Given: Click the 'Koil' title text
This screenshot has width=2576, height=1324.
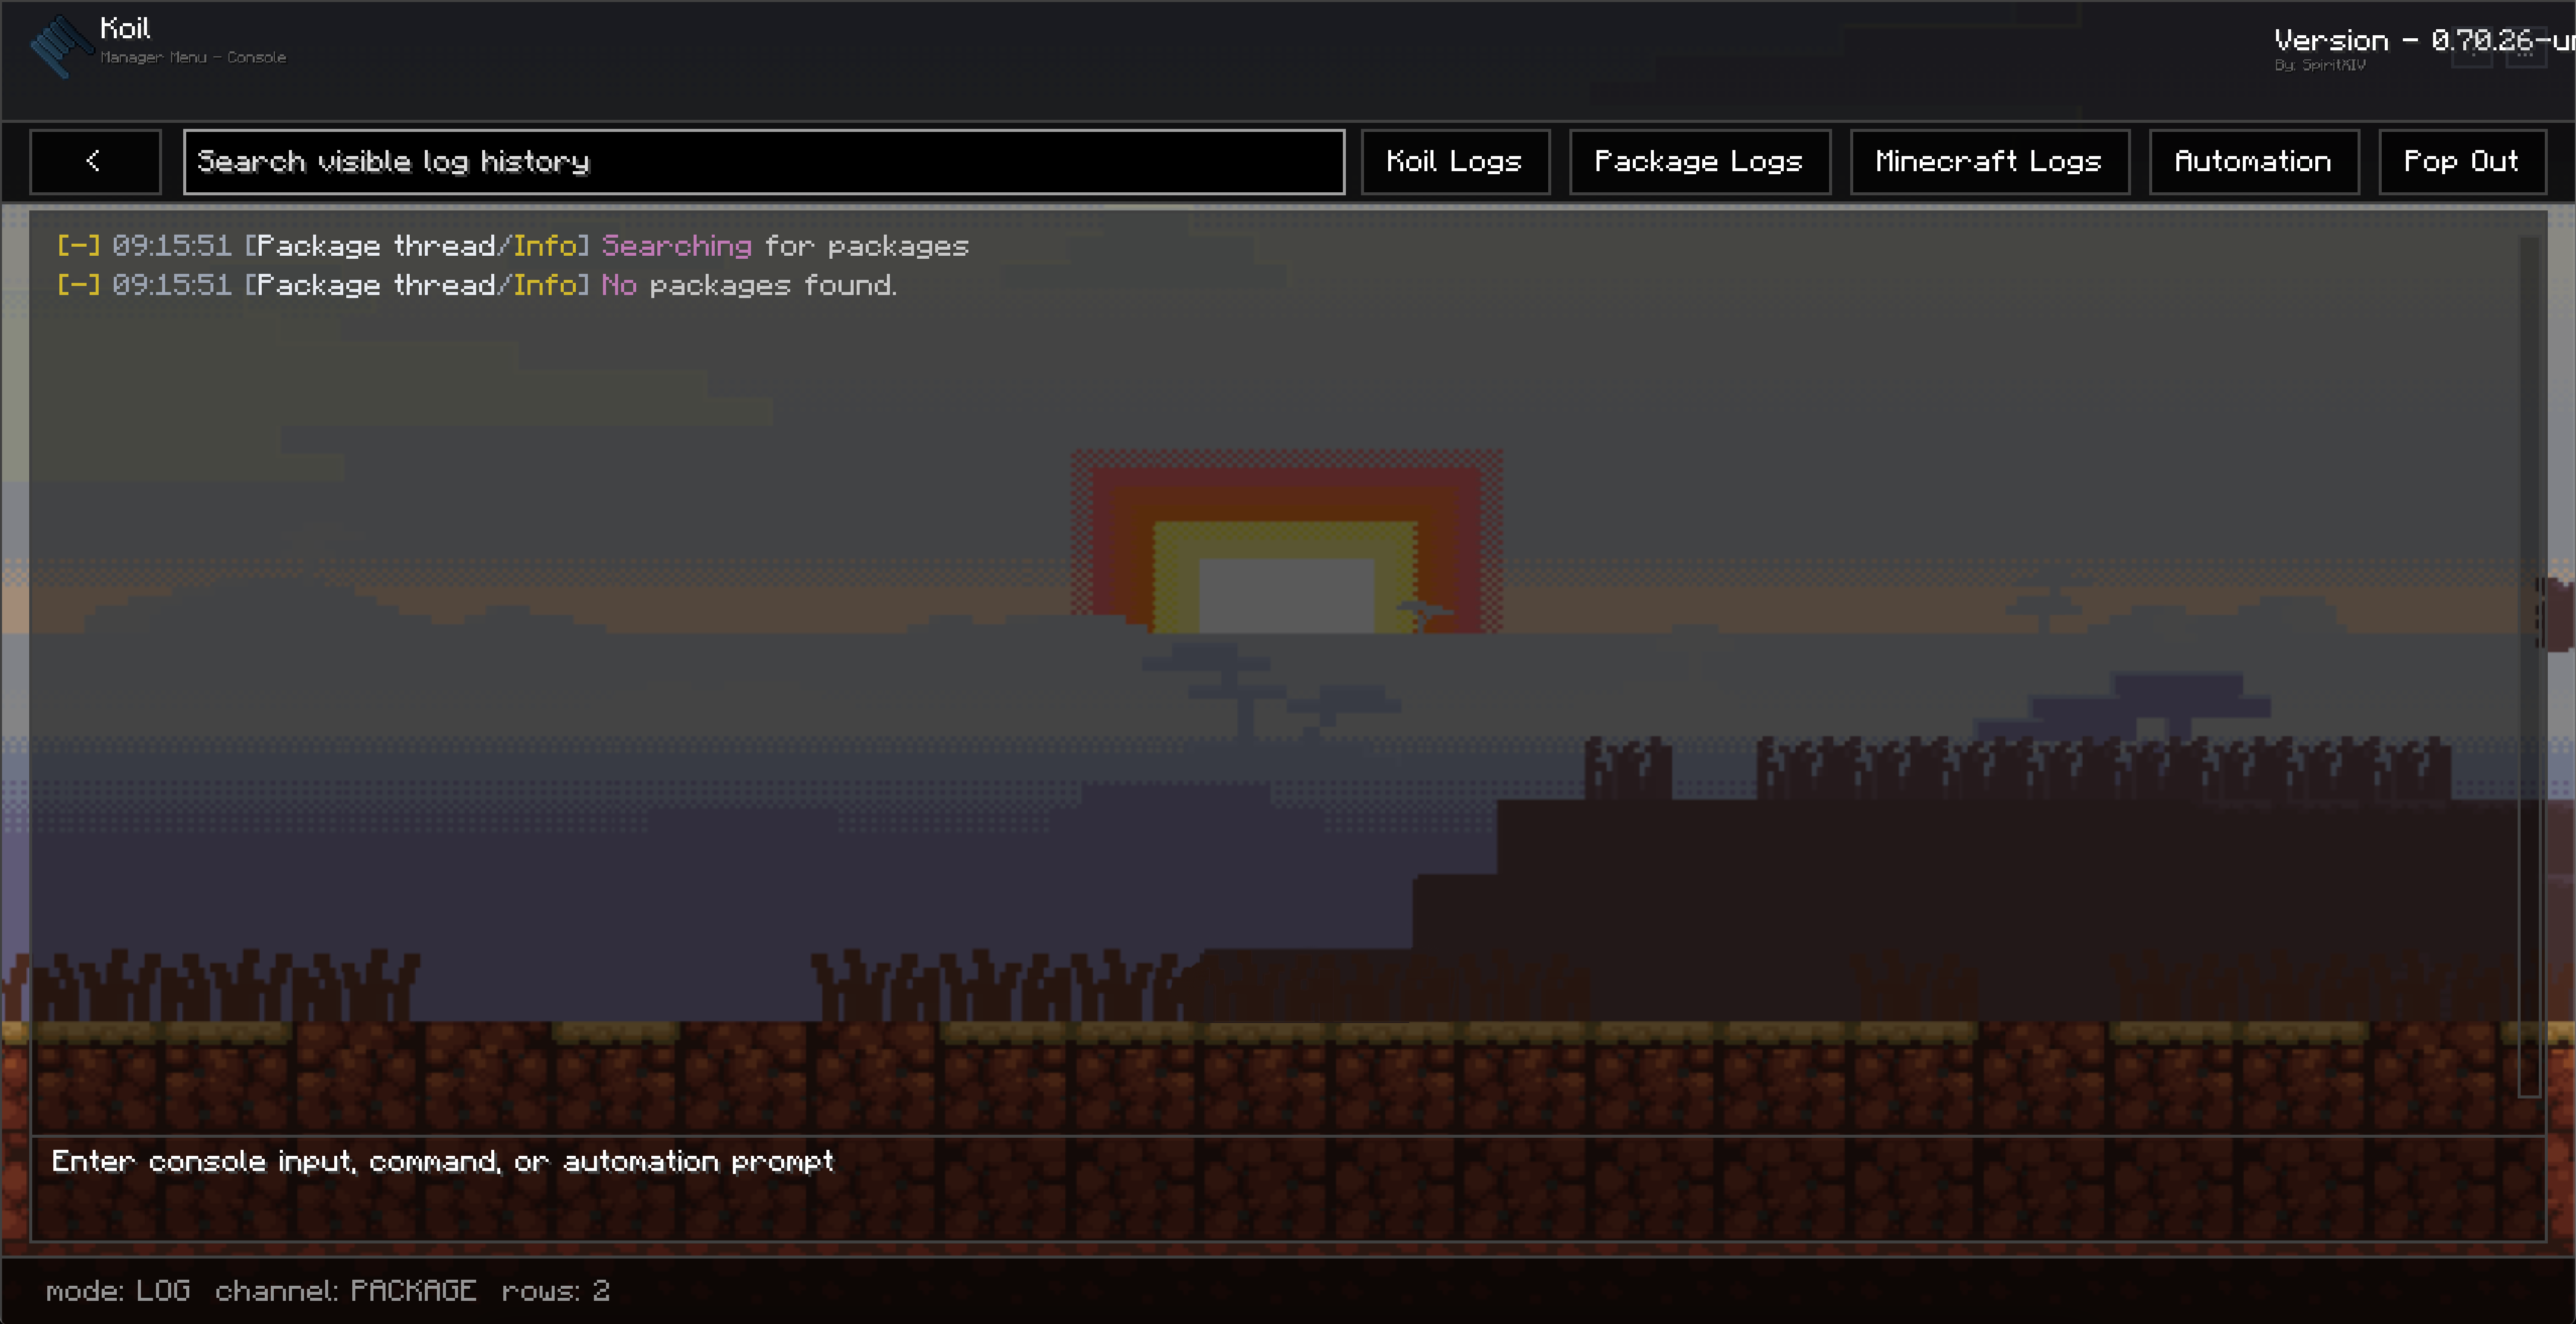Looking at the screenshot, I should pos(125,28).
